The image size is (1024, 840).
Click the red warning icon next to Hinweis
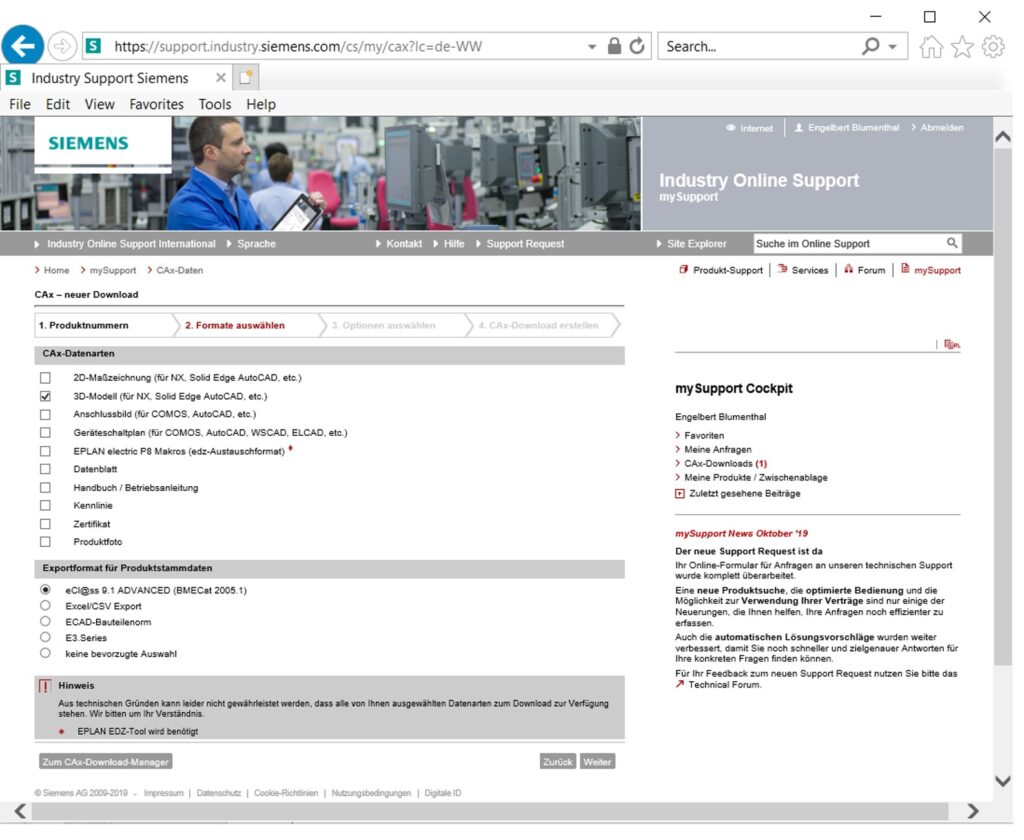pyautogui.click(x=45, y=686)
